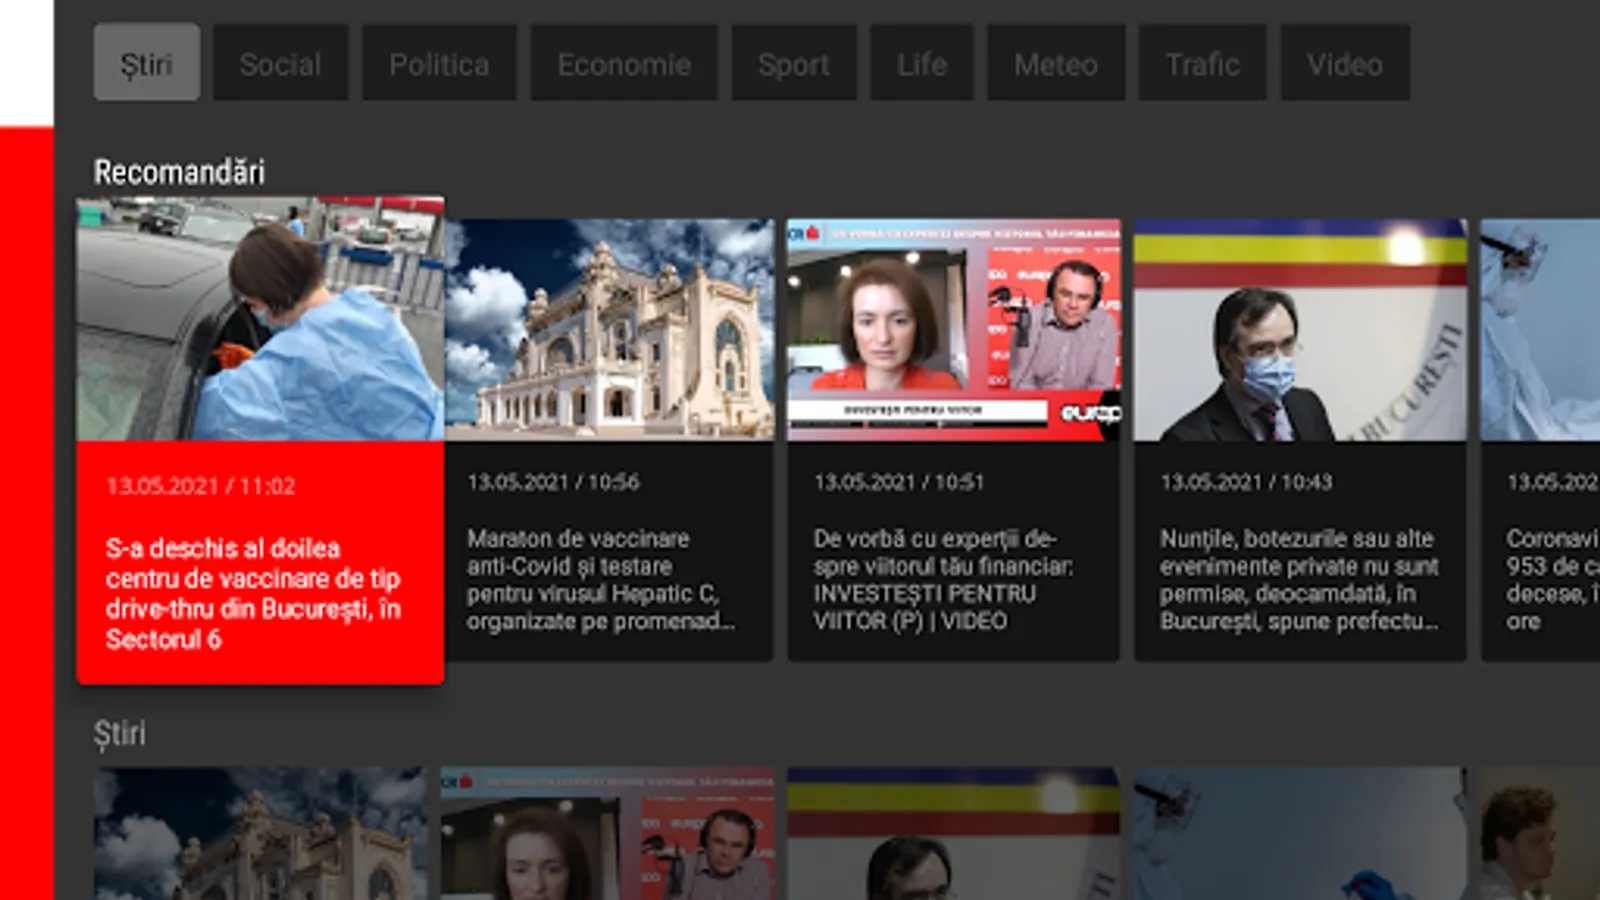Open article 'Nunțile, botezurile sau alte evenimente private'
The image size is (1600, 900).
1299,580
